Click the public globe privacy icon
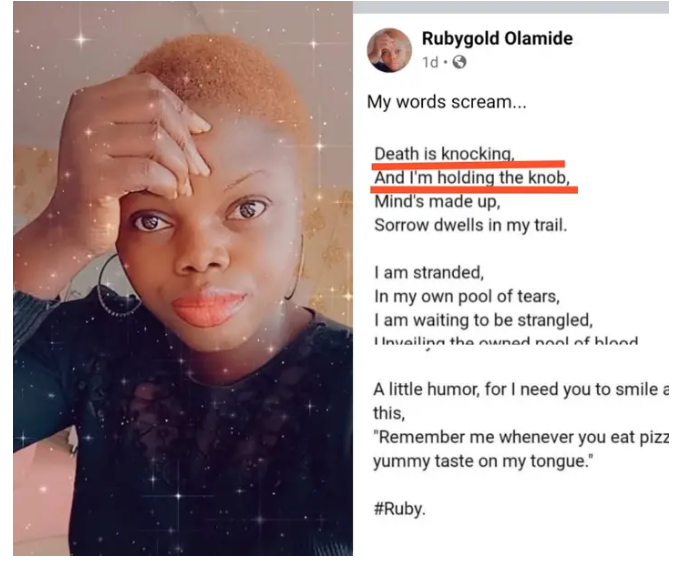This screenshot has width=684, height=569. point(459,62)
